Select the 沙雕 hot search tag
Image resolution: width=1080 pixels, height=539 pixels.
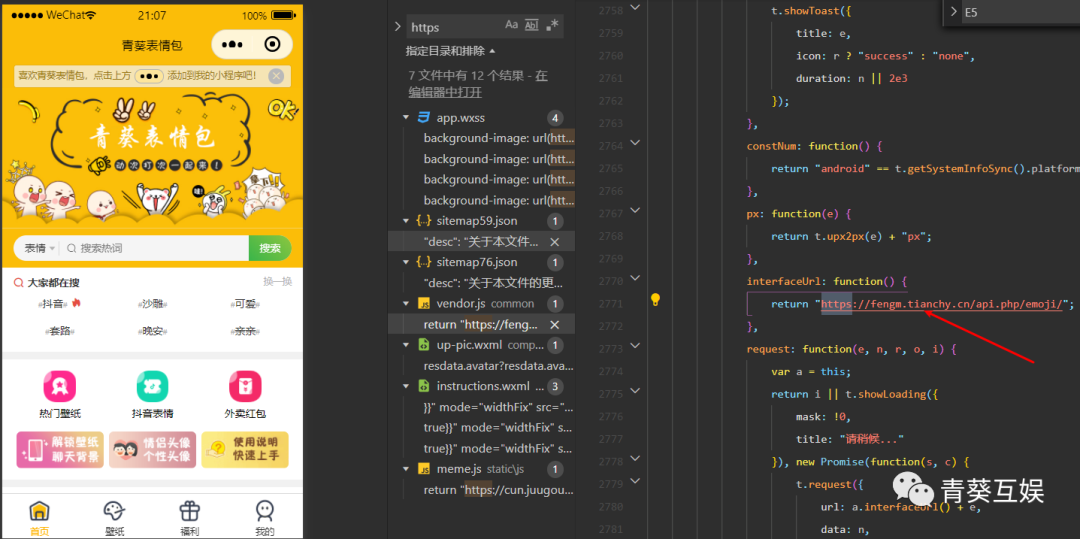[152, 304]
